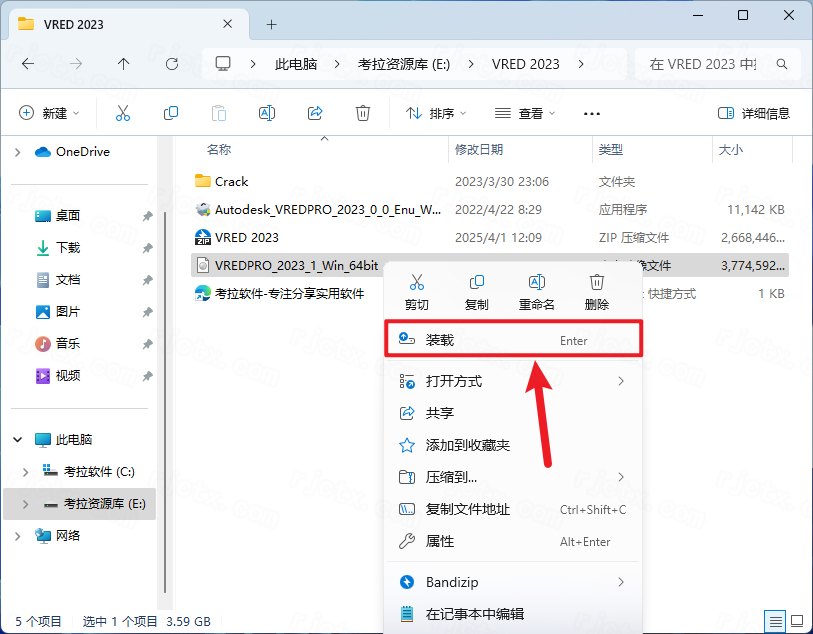Click the refresh button in navigation bar
The image size is (813, 634).
(171, 63)
